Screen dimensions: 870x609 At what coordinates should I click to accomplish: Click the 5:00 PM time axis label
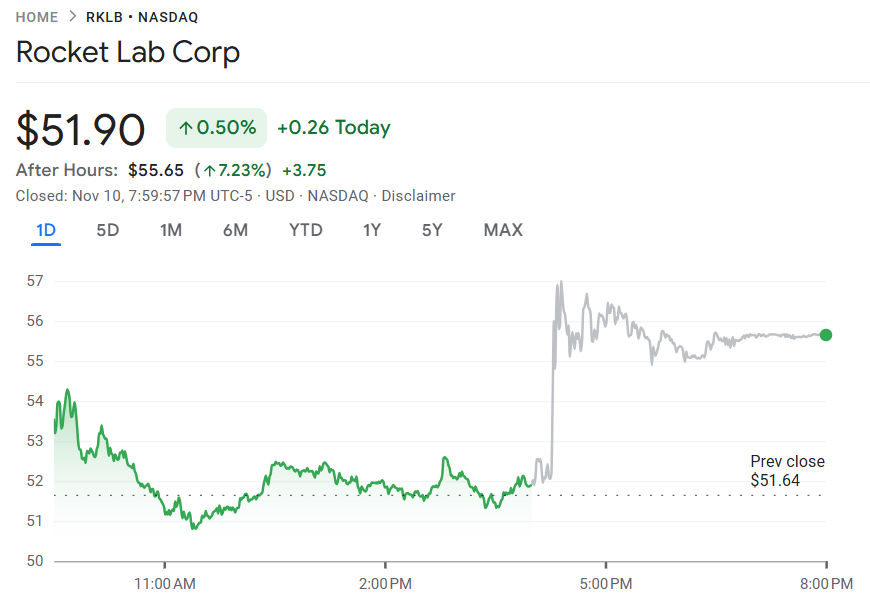click(x=607, y=582)
